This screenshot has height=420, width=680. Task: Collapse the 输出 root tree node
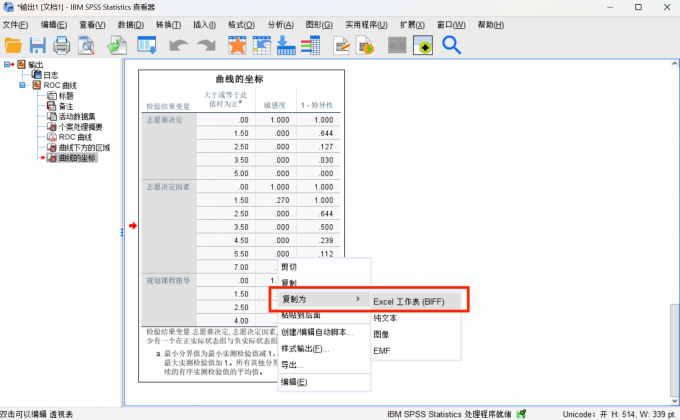coord(7,65)
